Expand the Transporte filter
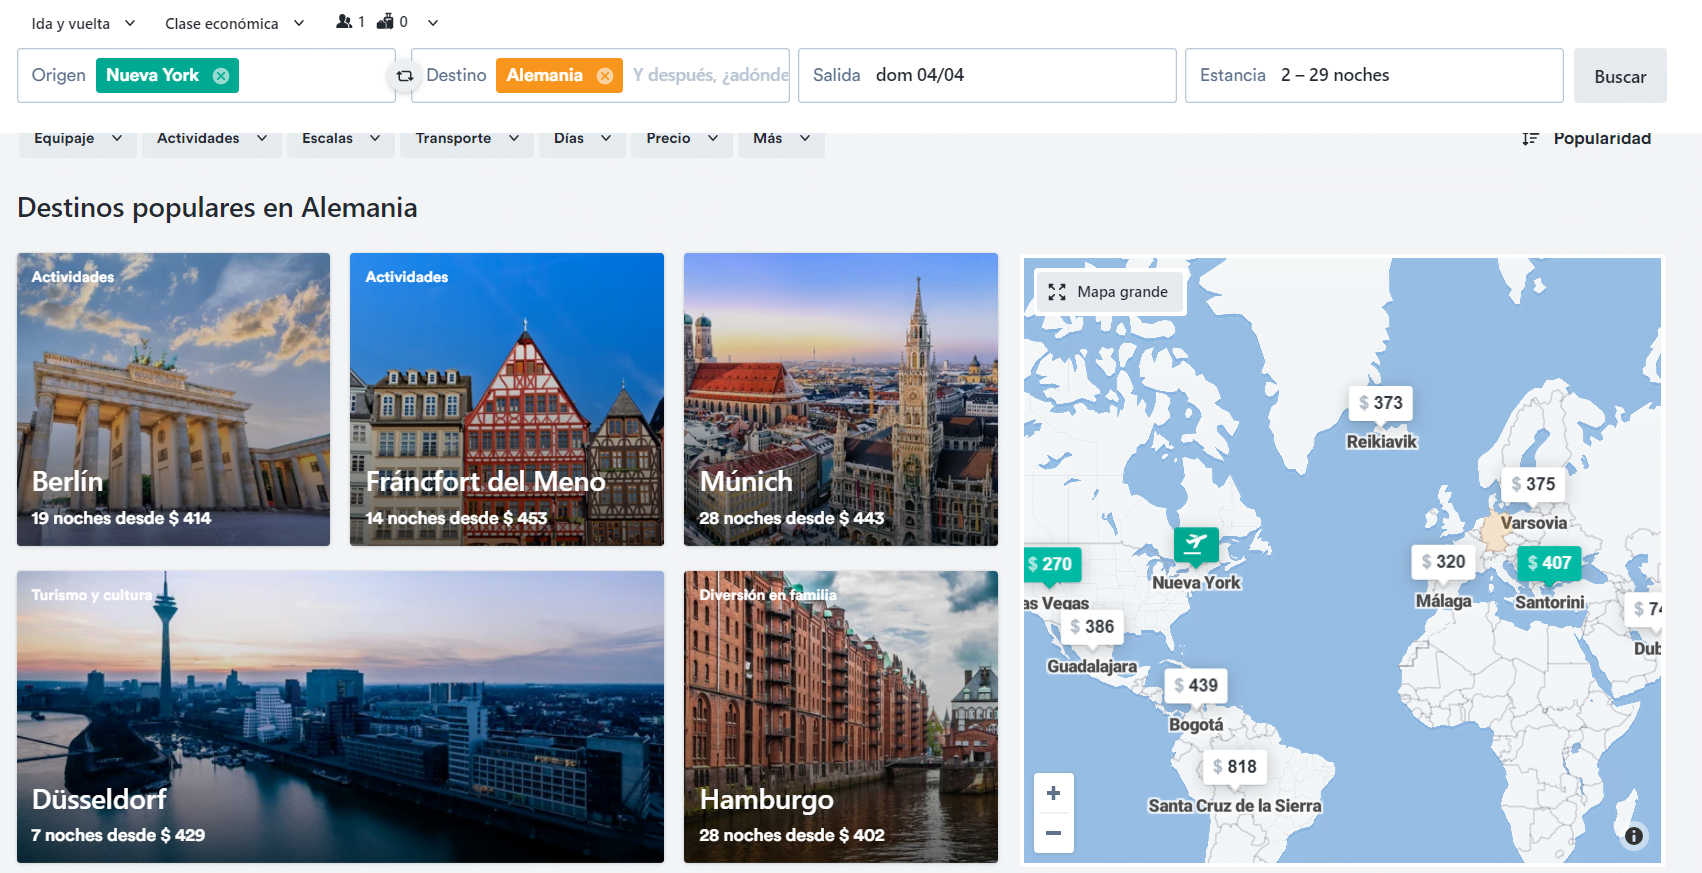Screen dimensions: 1702x873 coord(467,139)
